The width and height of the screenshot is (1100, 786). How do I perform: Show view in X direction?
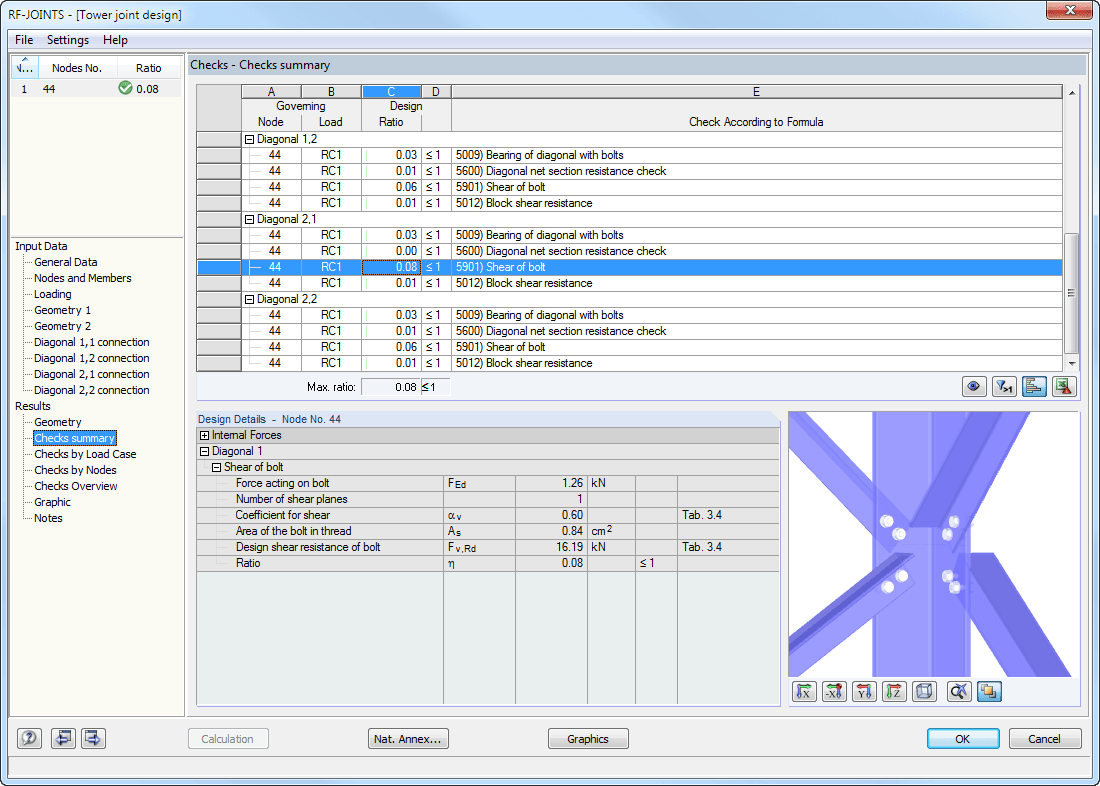click(805, 692)
